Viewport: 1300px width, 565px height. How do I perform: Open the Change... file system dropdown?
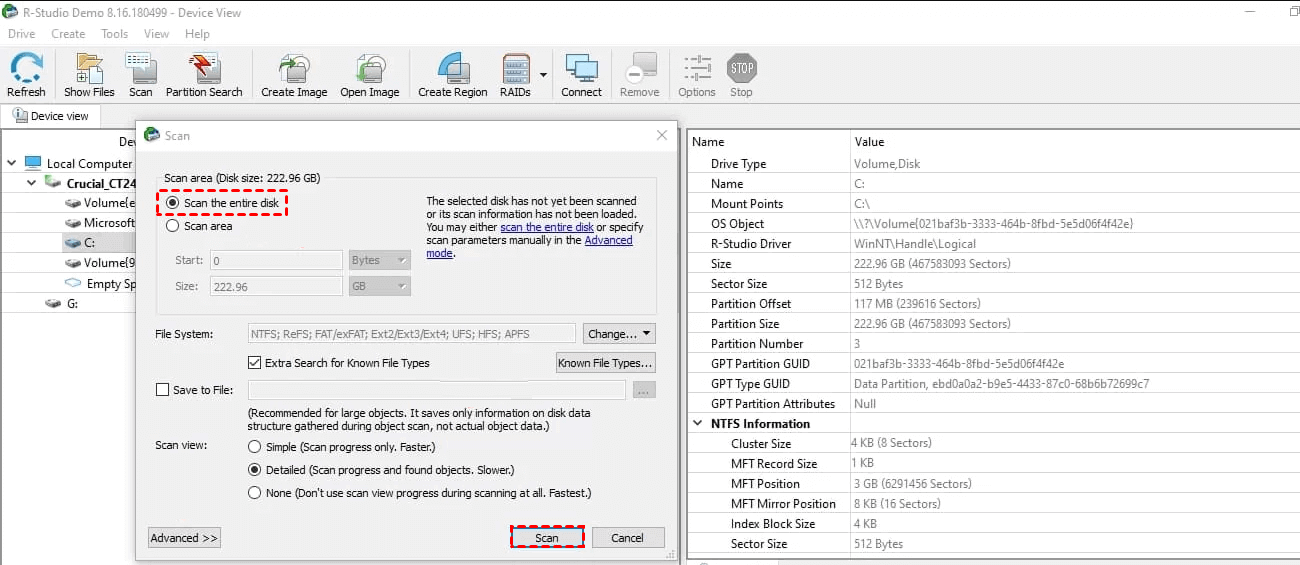619,334
